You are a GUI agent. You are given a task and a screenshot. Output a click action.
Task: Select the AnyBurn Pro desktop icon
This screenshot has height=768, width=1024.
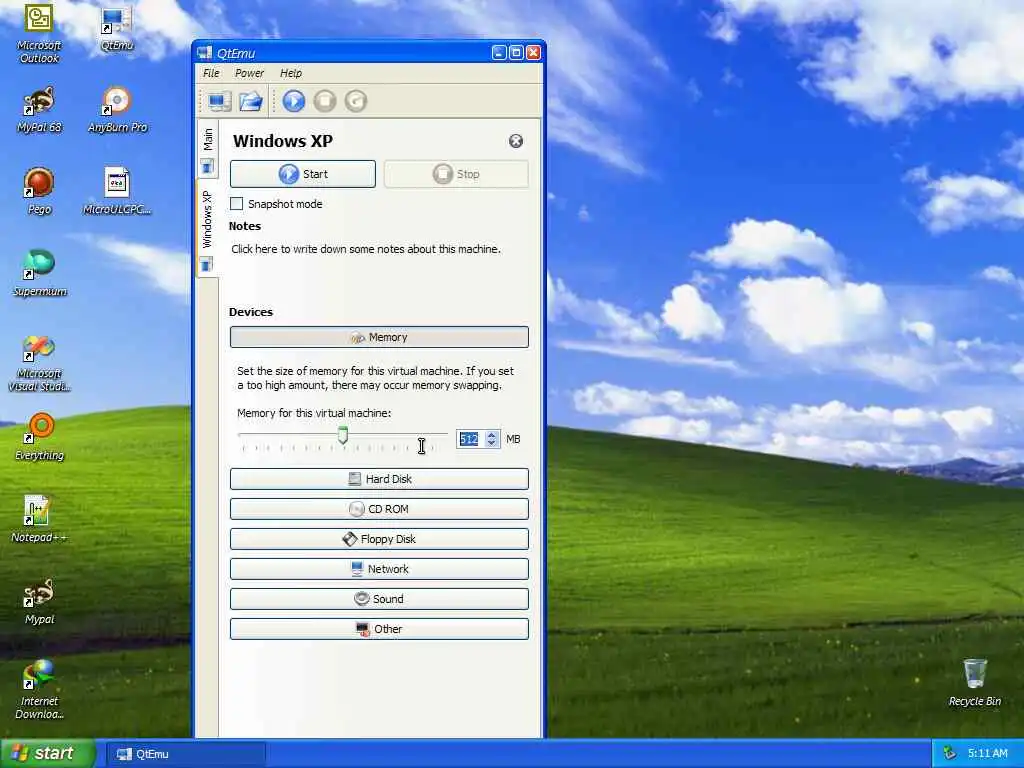click(x=118, y=110)
